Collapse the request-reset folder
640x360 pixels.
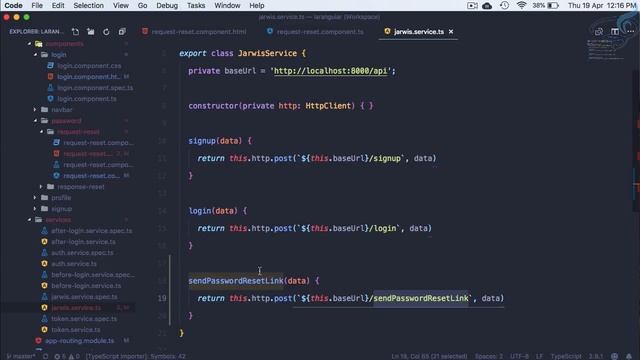pos(78,132)
